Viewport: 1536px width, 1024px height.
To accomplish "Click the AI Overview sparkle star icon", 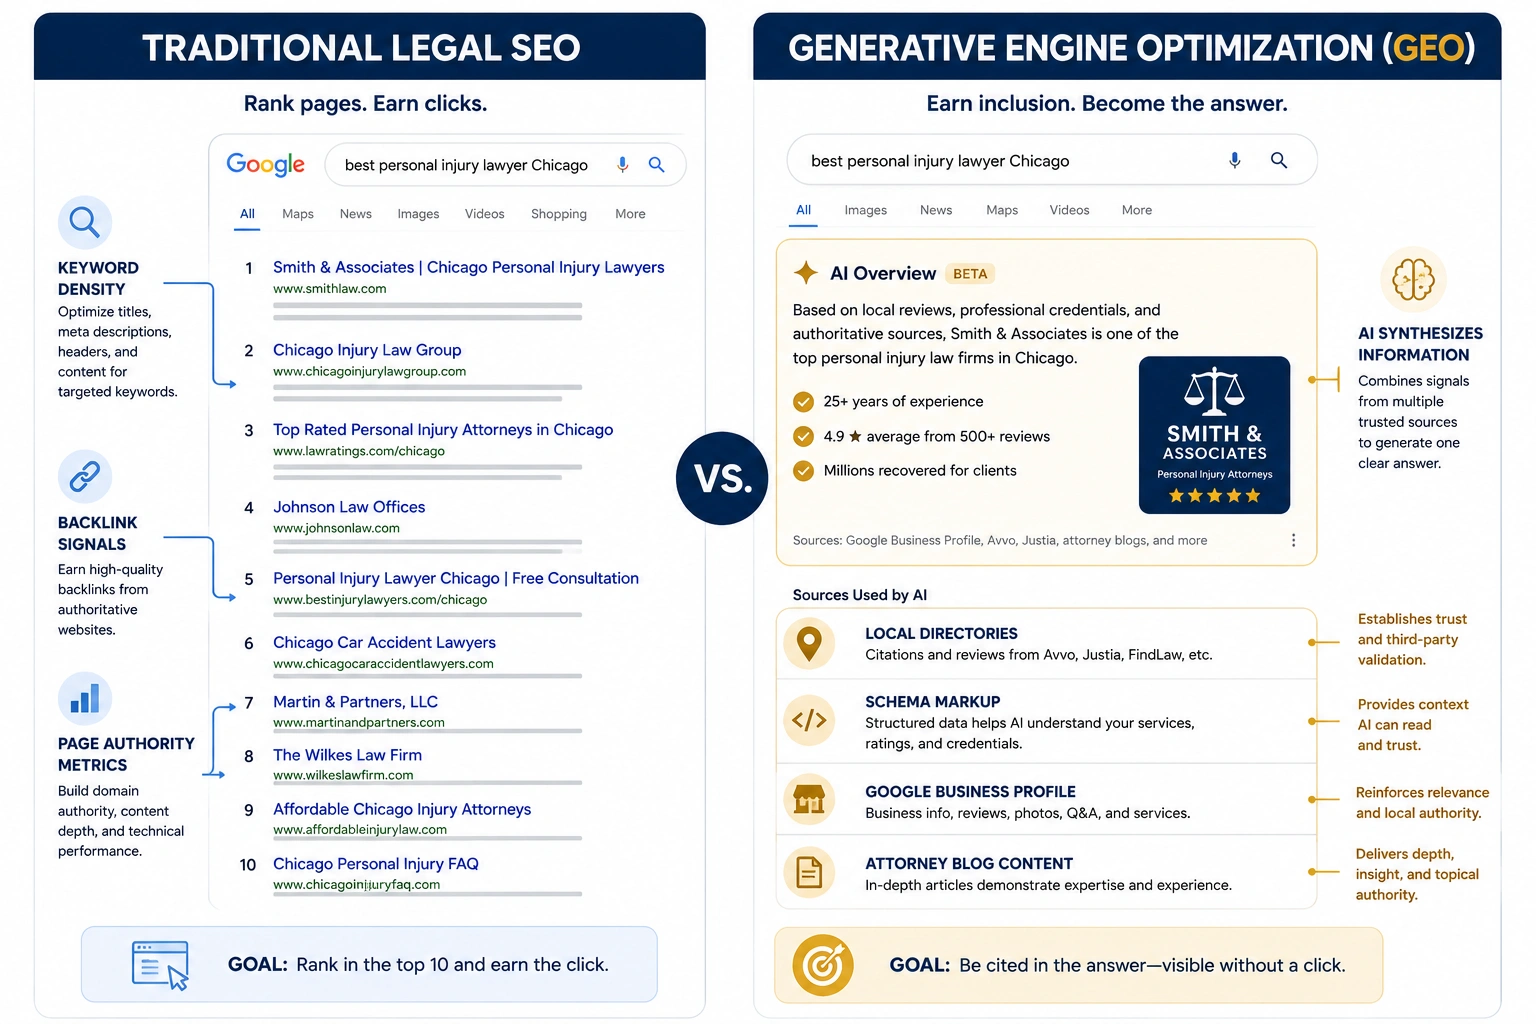I will [806, 273].
